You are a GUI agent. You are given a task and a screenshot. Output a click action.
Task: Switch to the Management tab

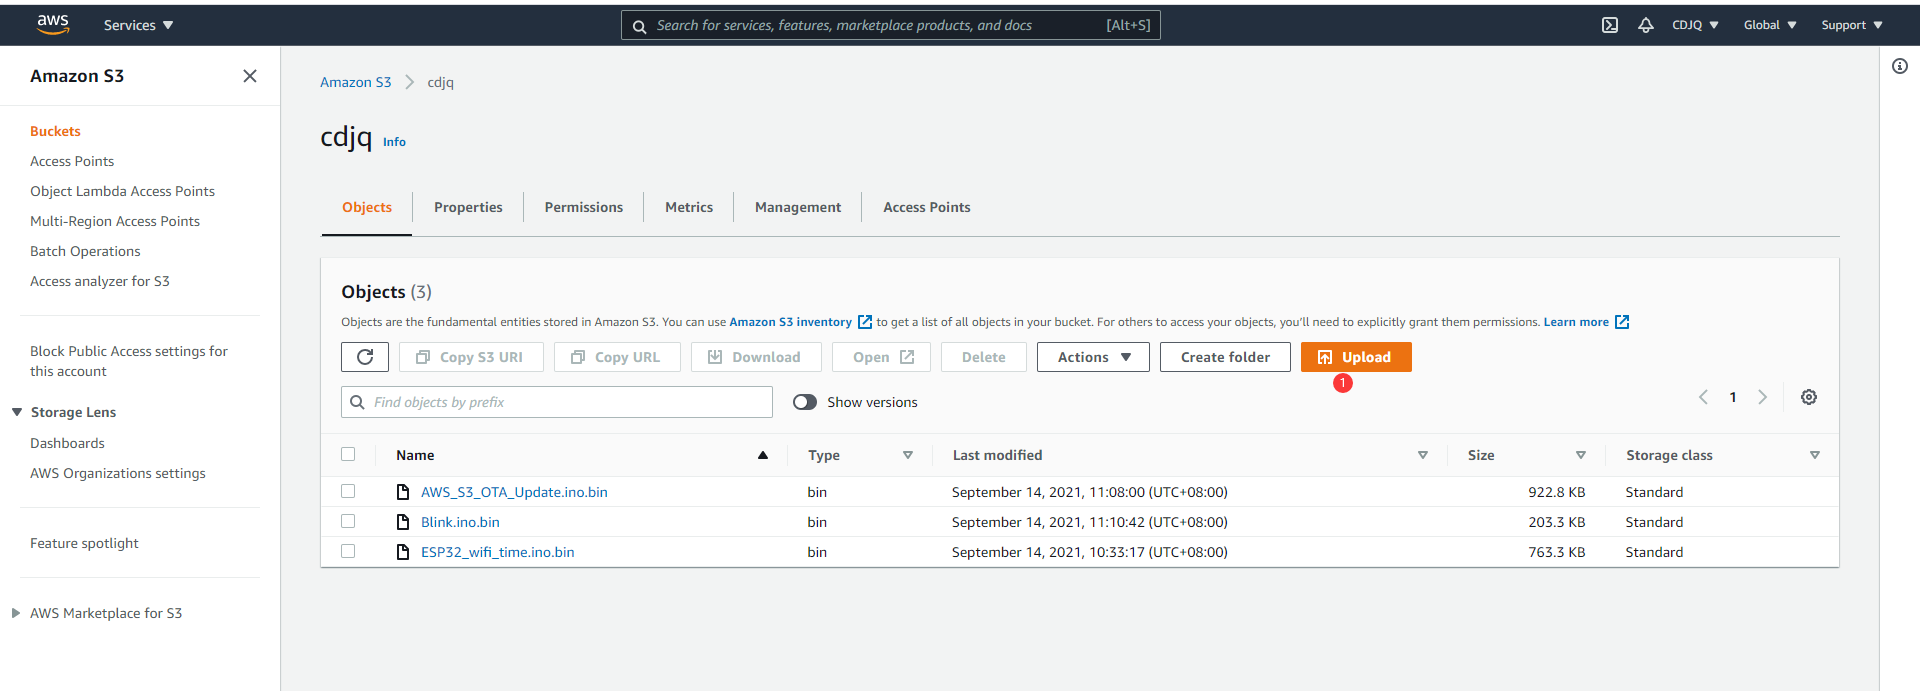[798, 207]
